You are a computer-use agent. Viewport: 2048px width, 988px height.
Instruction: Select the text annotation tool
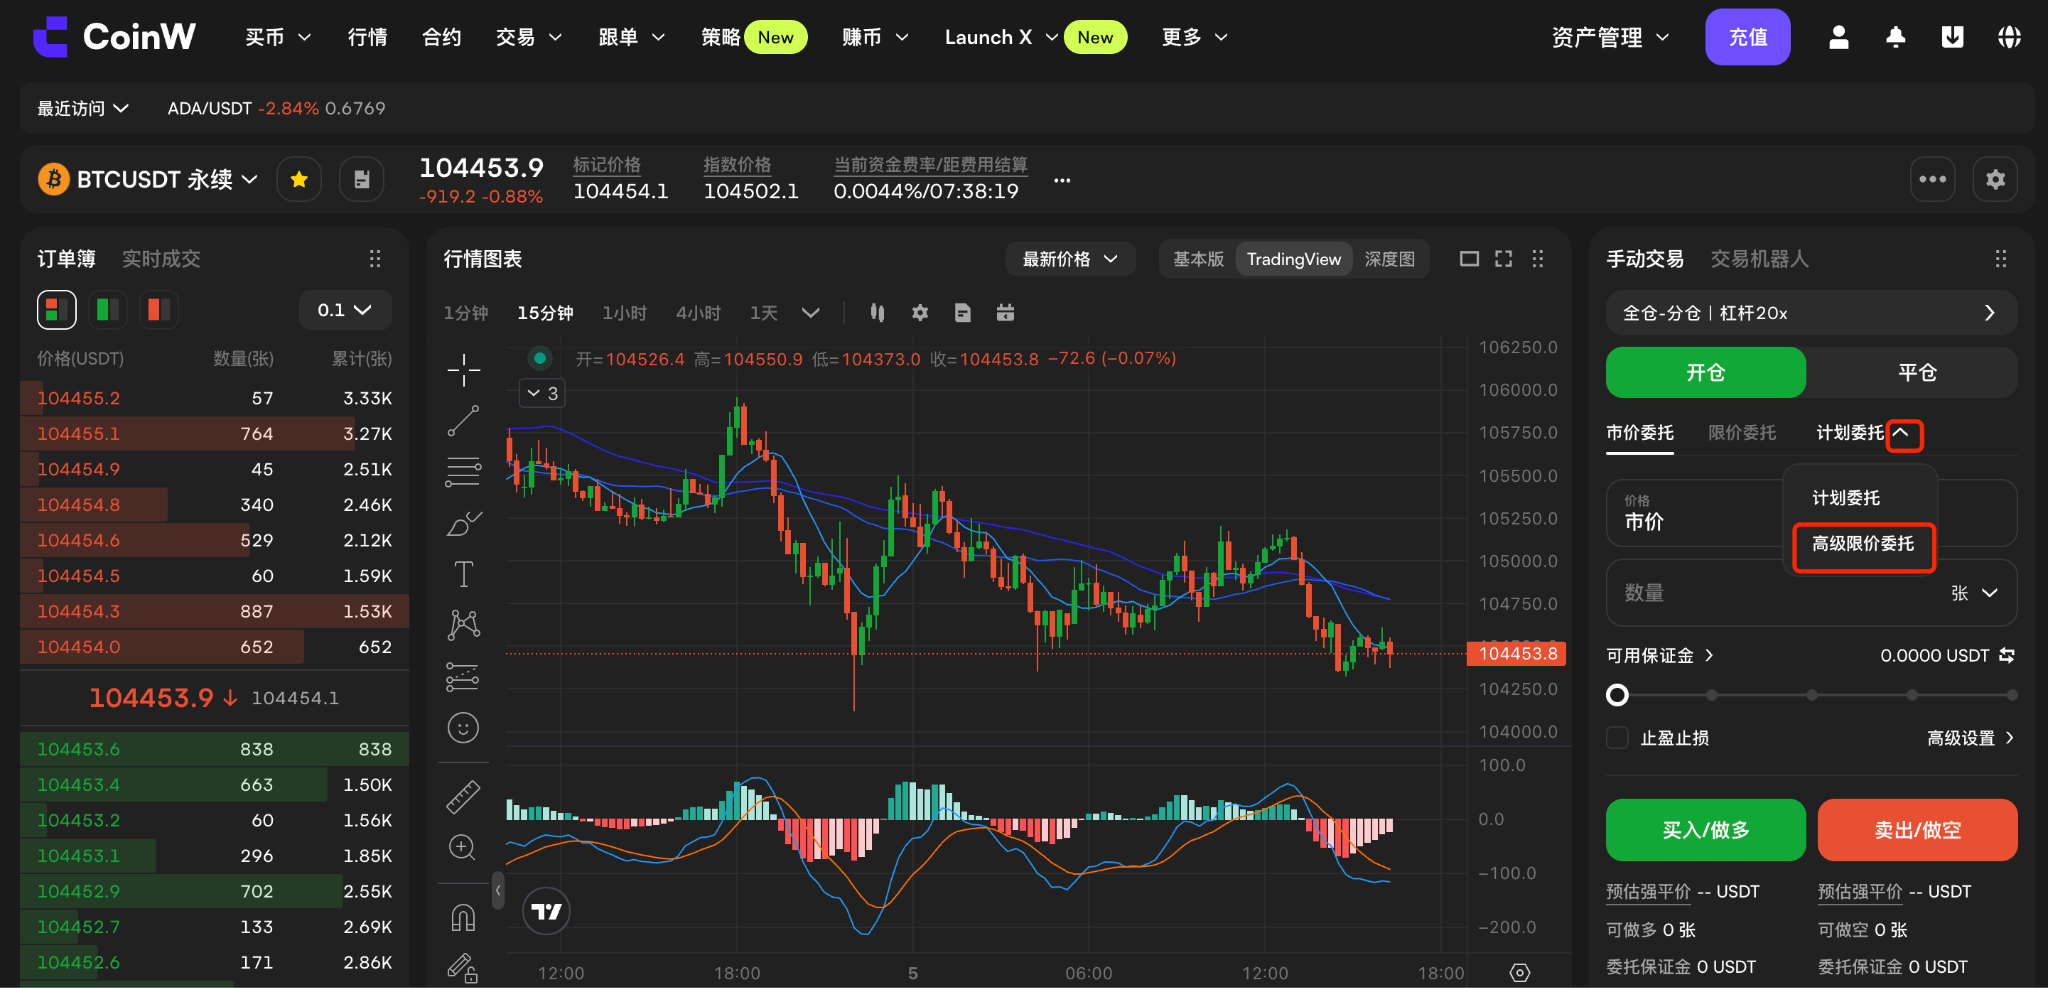(463, 574)
